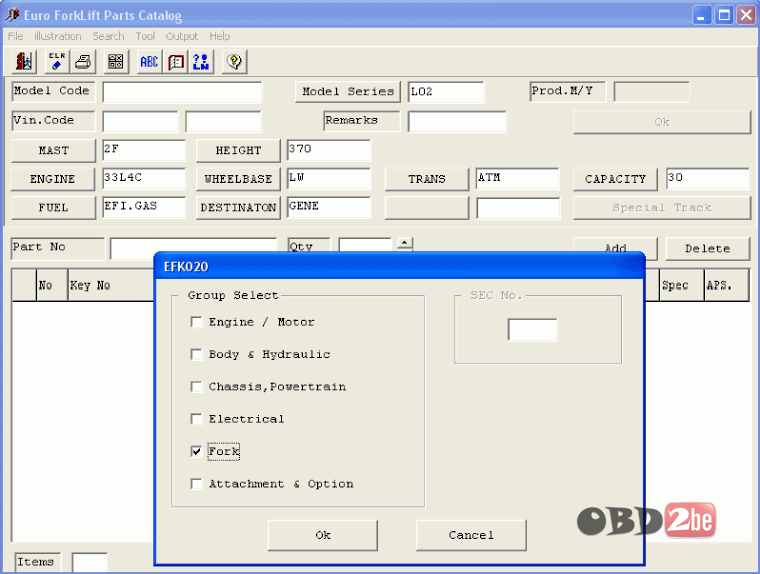Click the engine field showing 33L4C

tap(144, 179)
